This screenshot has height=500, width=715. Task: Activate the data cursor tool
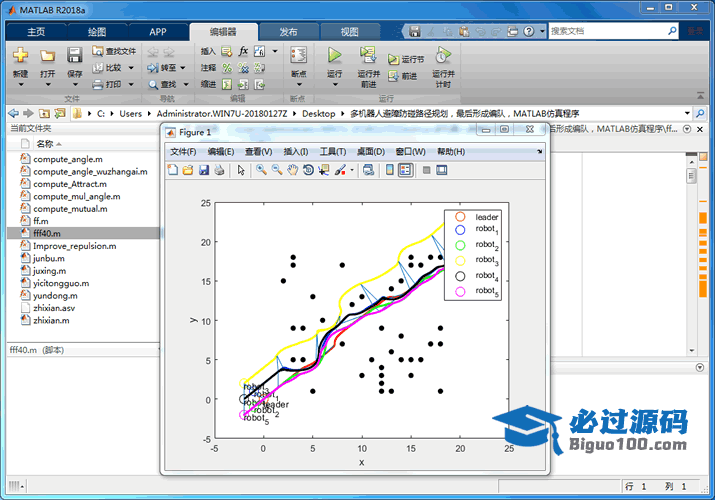coord(323,170)
